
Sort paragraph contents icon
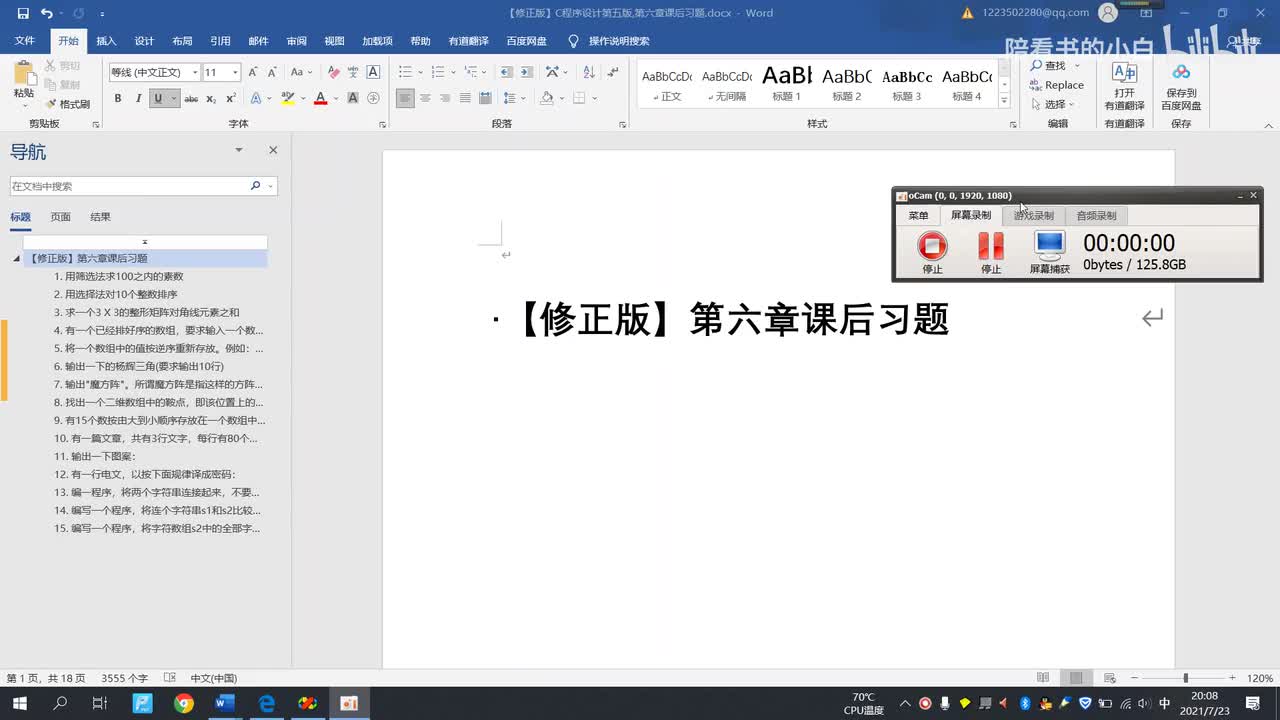587,72
